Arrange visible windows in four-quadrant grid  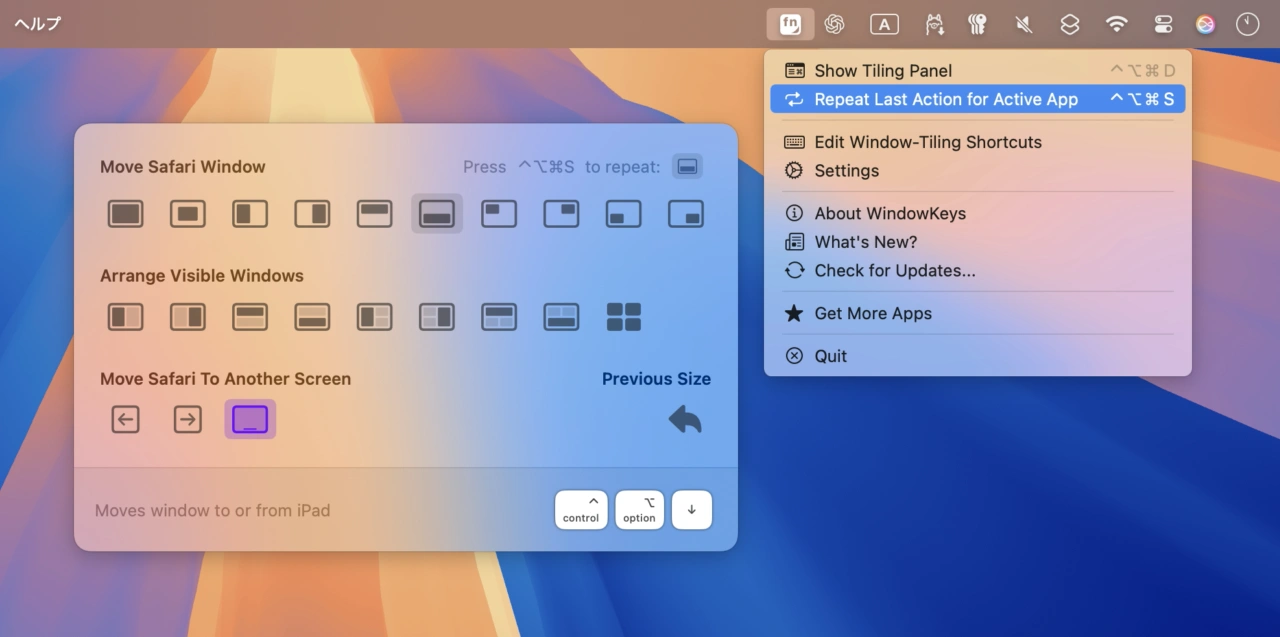click(x=624, y=317)
